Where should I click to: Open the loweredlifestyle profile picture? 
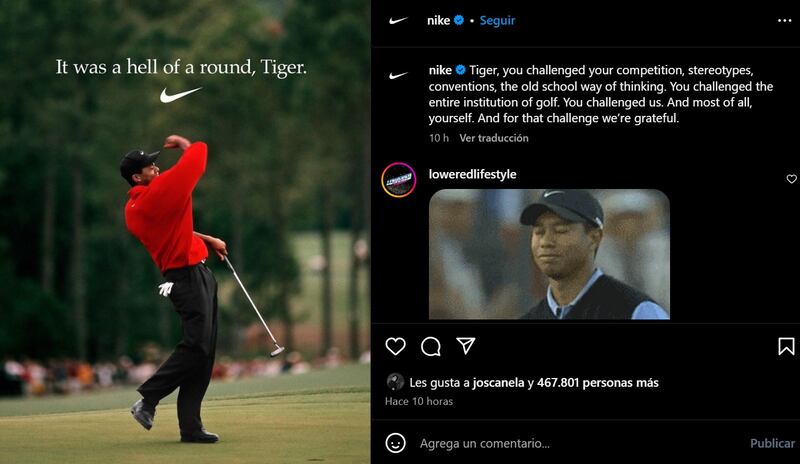[398, 180]
